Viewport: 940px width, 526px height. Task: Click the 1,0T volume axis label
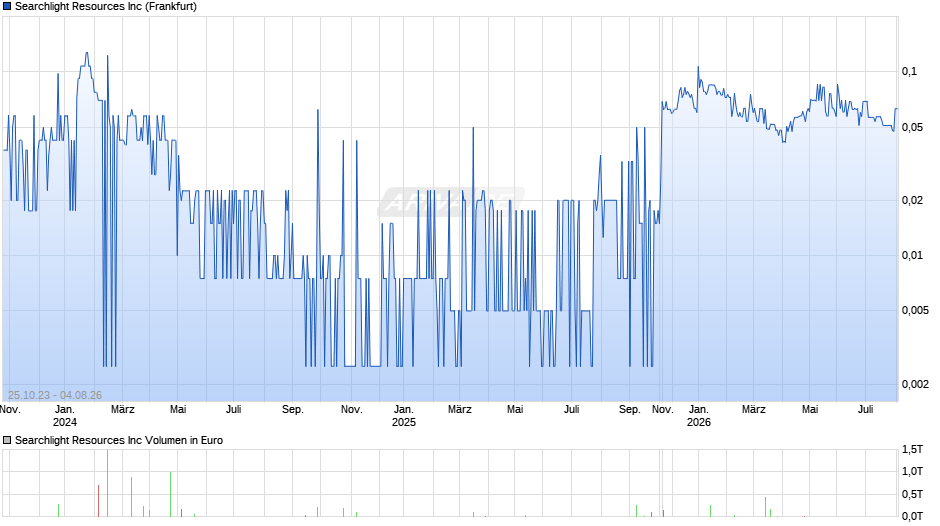[x=912, y=471]
